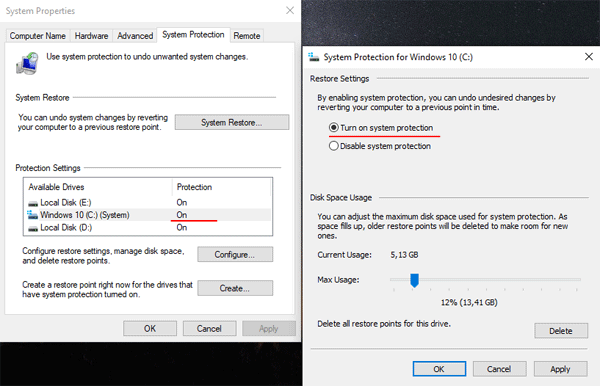
Task: Select the System Protection tab
Action: 193,35
